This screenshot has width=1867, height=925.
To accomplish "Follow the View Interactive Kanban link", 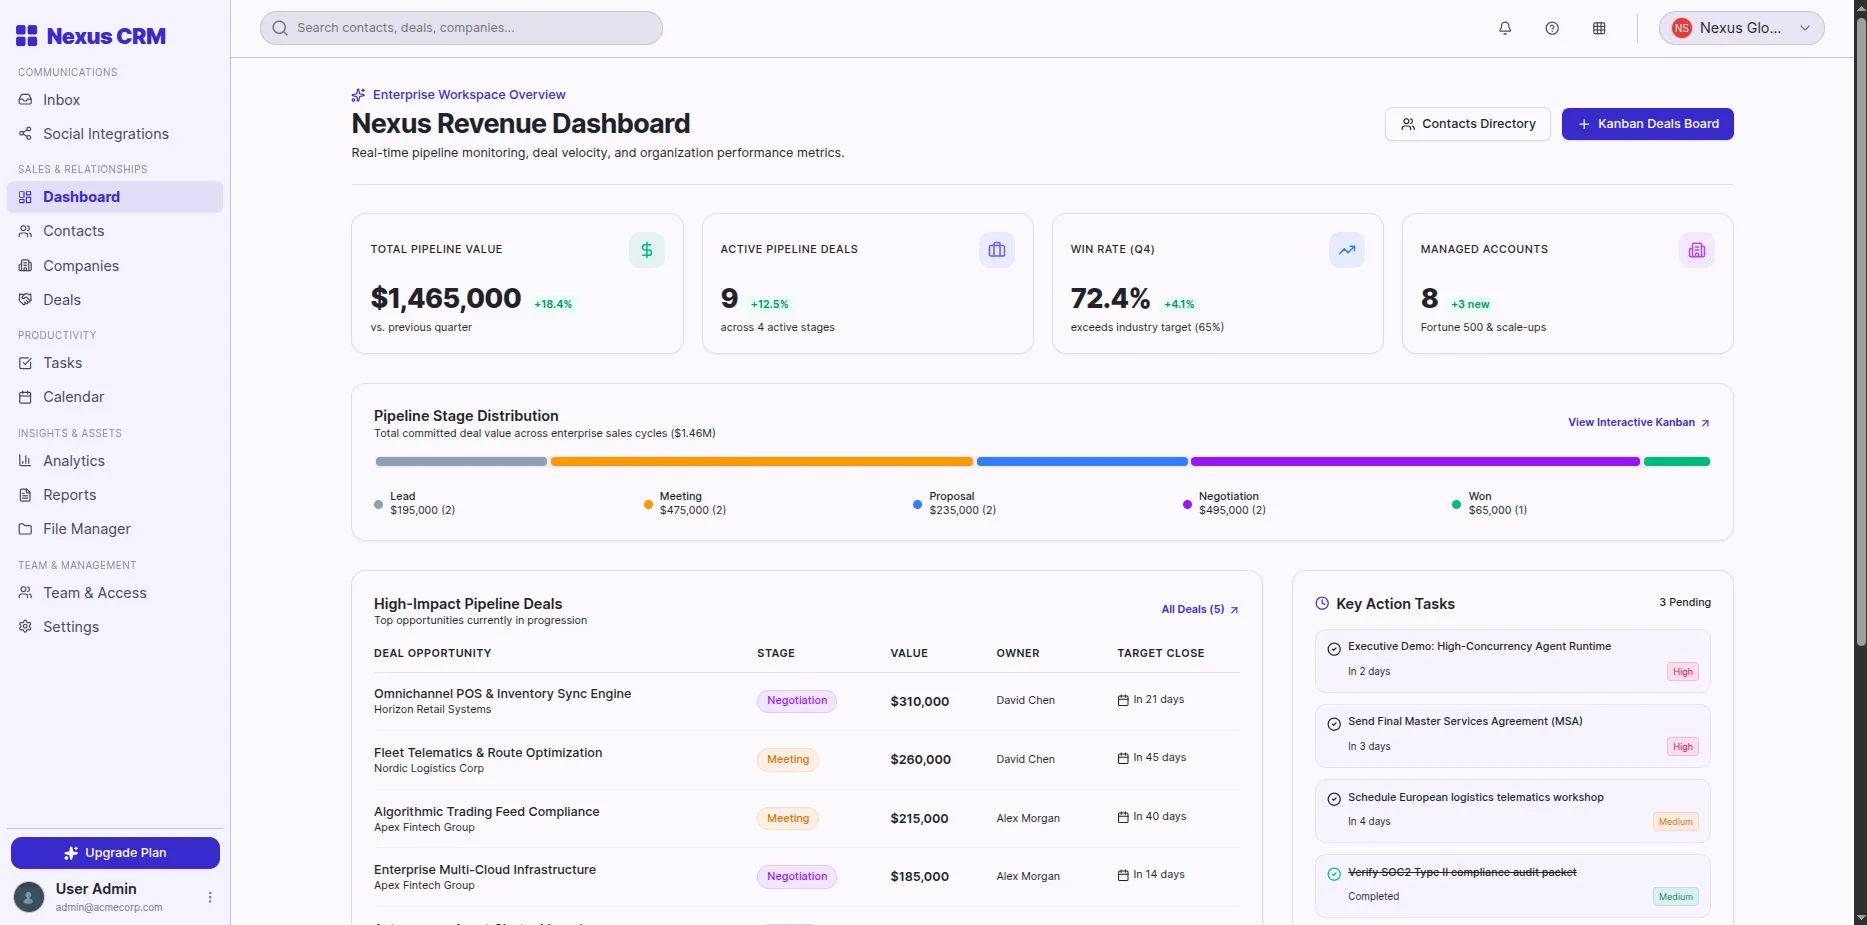I will point(1639,422).
